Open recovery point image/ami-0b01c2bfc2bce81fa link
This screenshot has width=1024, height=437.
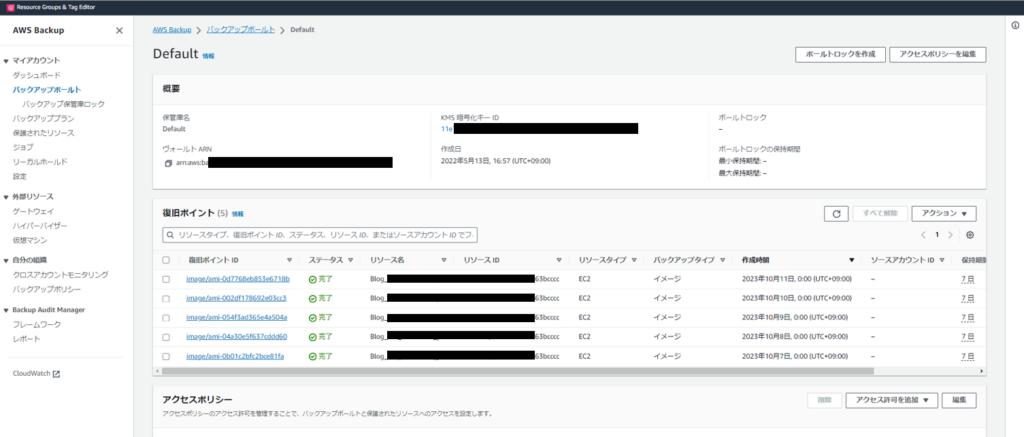tap(235, 357)
